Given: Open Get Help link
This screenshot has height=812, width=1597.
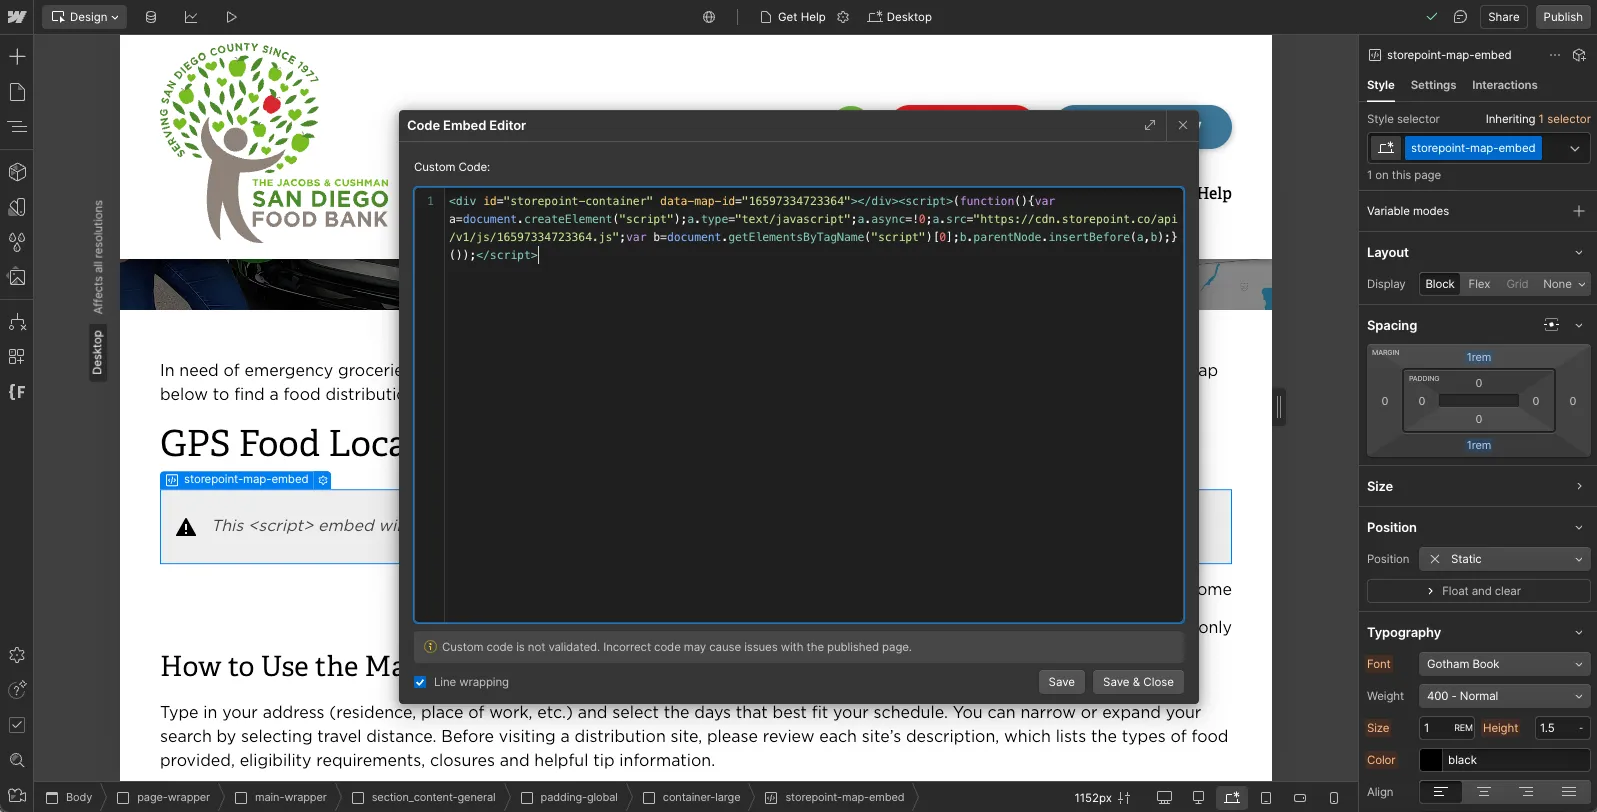Looking at the screenshot, I should point(793,17).
